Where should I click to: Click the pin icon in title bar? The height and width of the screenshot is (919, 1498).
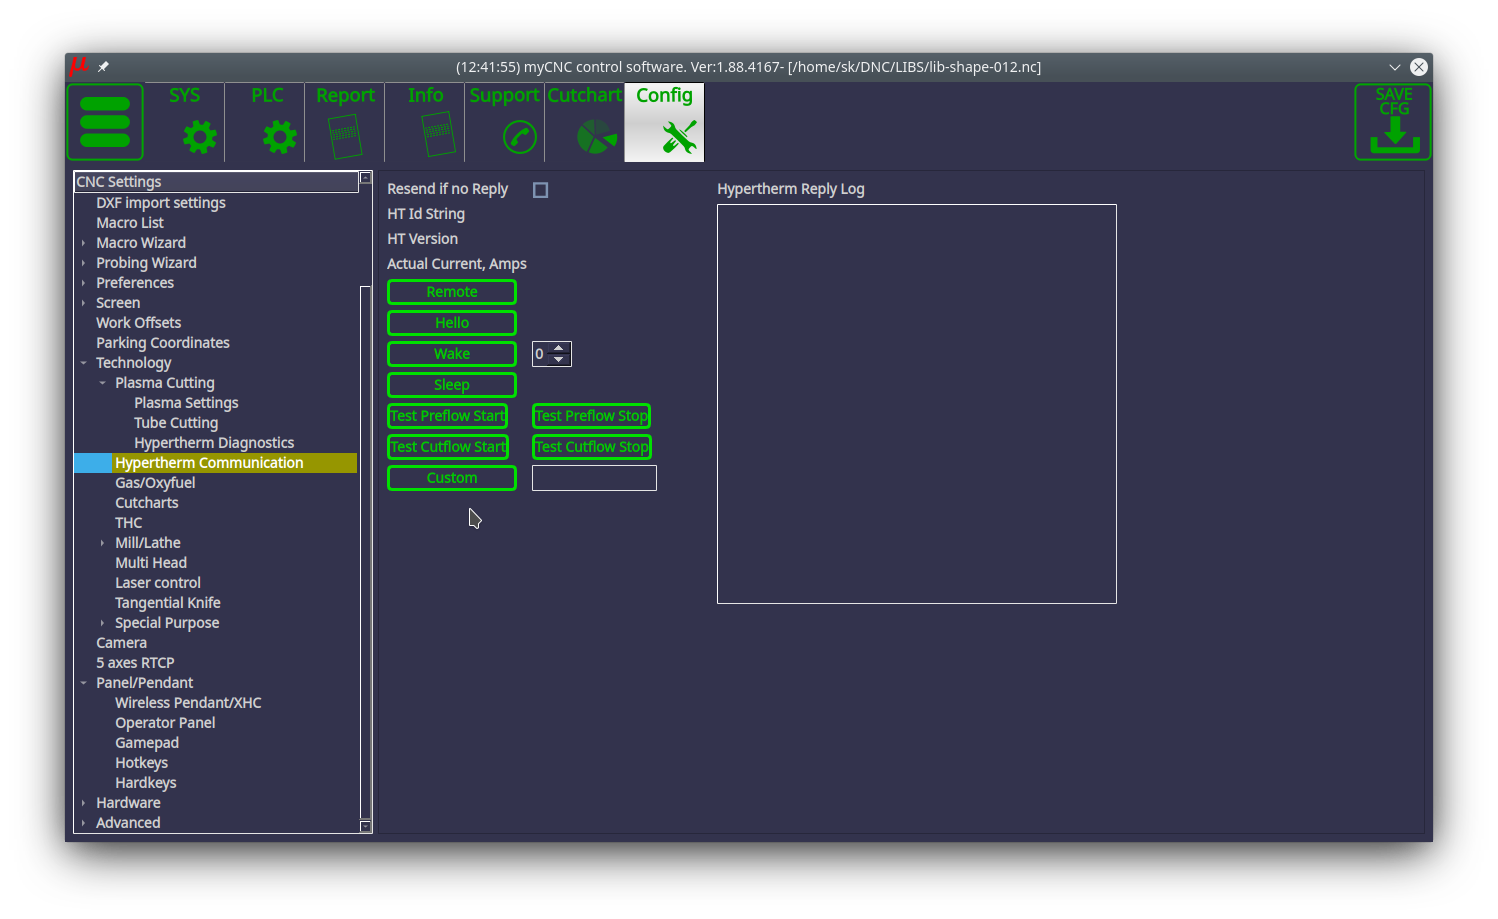tap(103, 67)
